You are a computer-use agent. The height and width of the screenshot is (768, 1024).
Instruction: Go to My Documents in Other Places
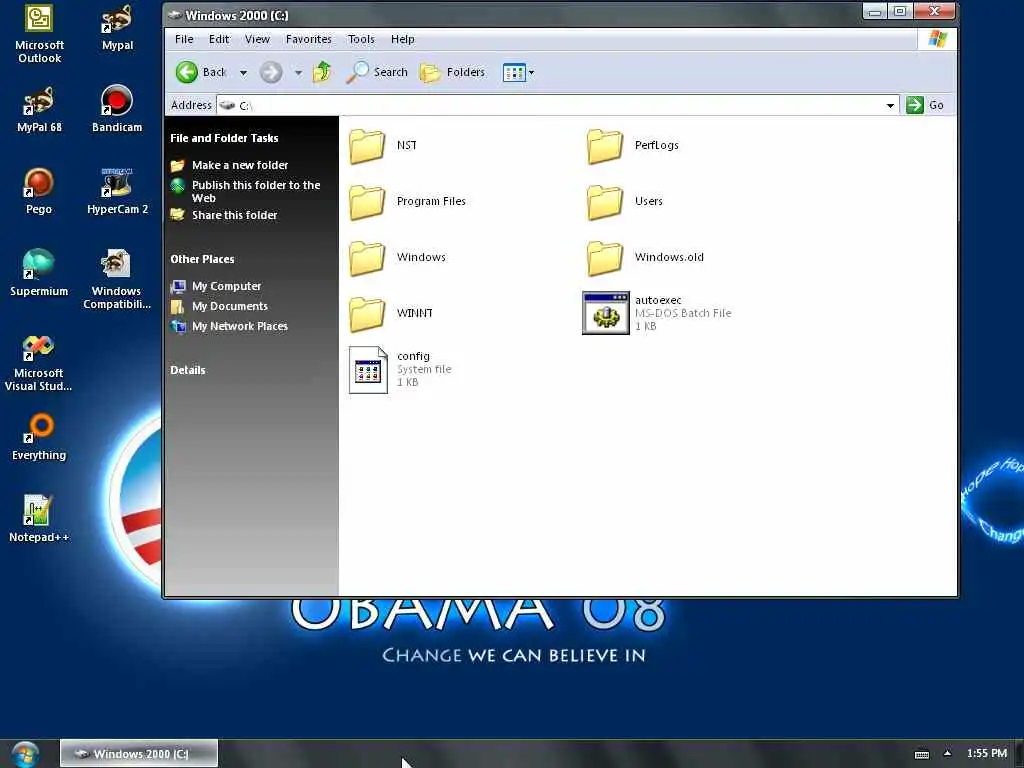click(229, 306)
